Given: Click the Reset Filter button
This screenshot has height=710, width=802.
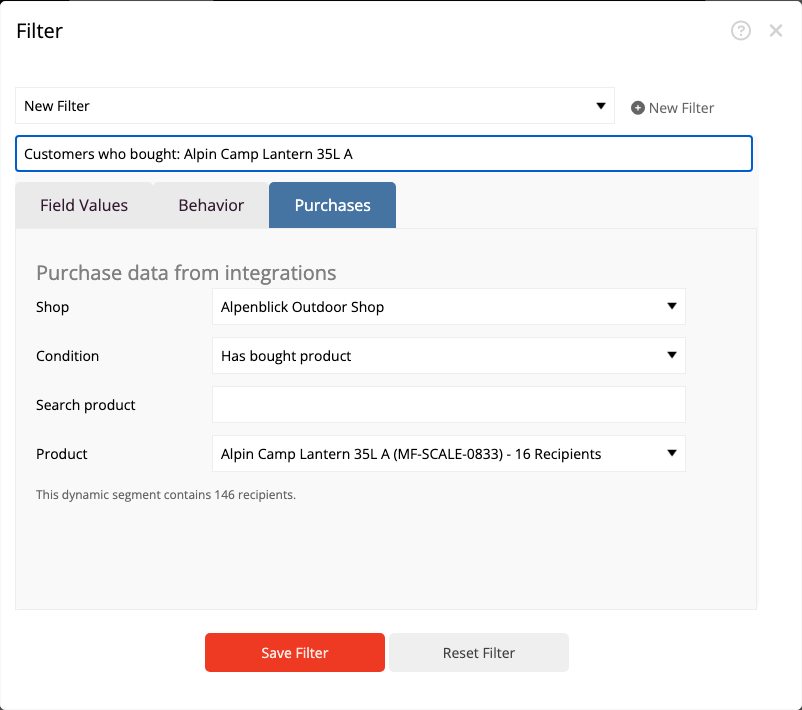Looking at the screenshot, I should coord(479,653).
